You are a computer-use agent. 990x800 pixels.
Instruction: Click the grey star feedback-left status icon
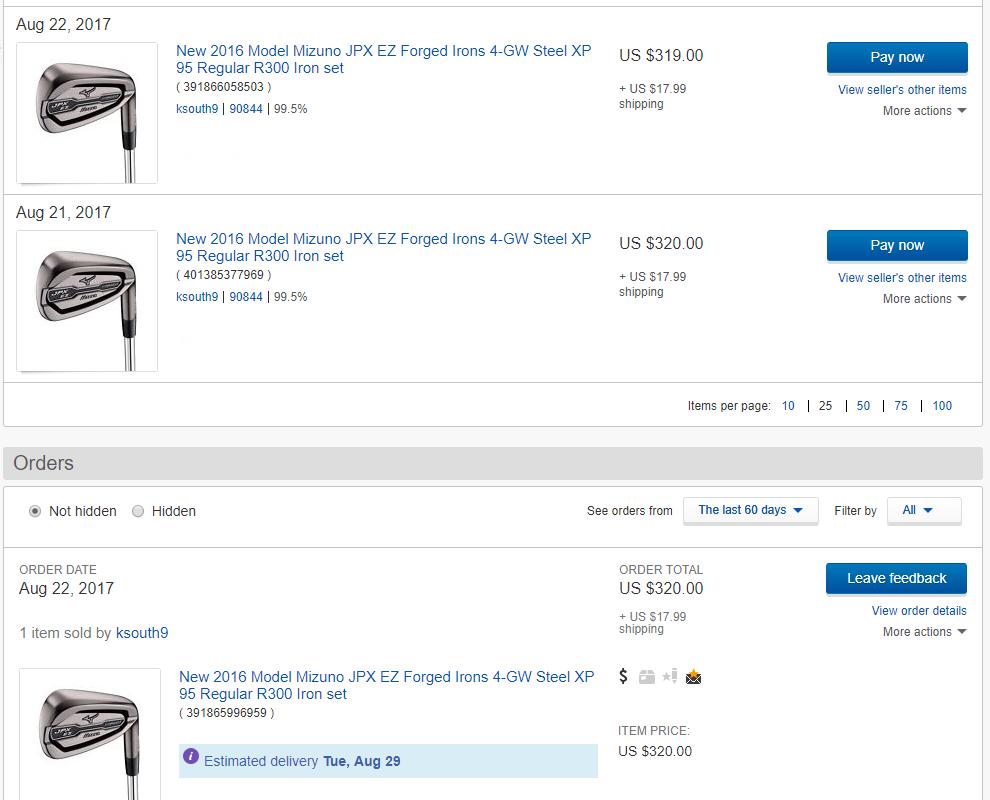click(670, 677)
